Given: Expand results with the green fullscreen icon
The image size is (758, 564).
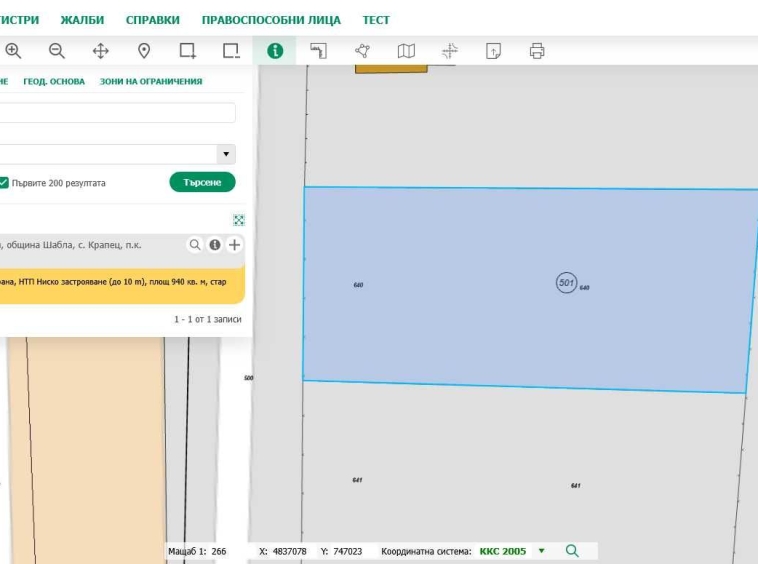Looking at the screenshot, I should pyautogui.click(x=238, y=220).
